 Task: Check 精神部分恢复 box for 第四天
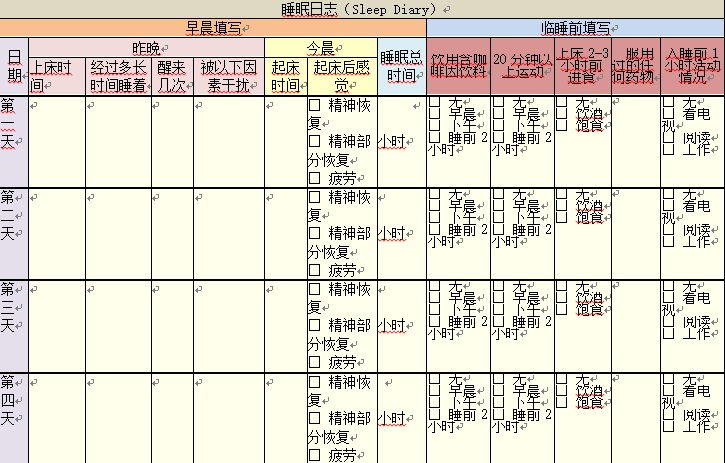point(314,418)
